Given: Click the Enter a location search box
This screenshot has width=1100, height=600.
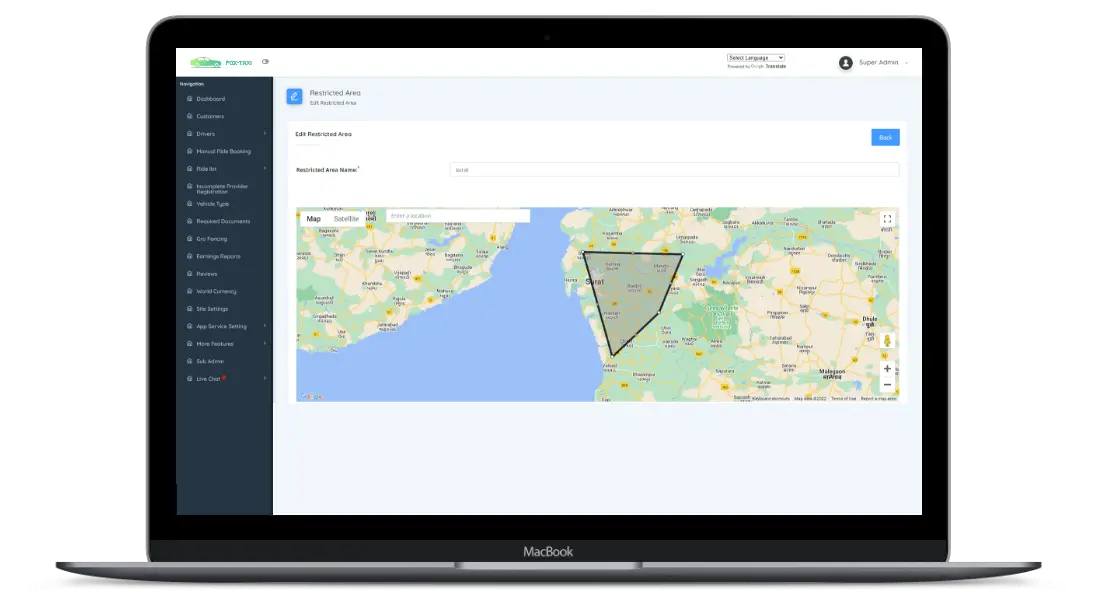Looking at the screenshot, I should [458, 216].
